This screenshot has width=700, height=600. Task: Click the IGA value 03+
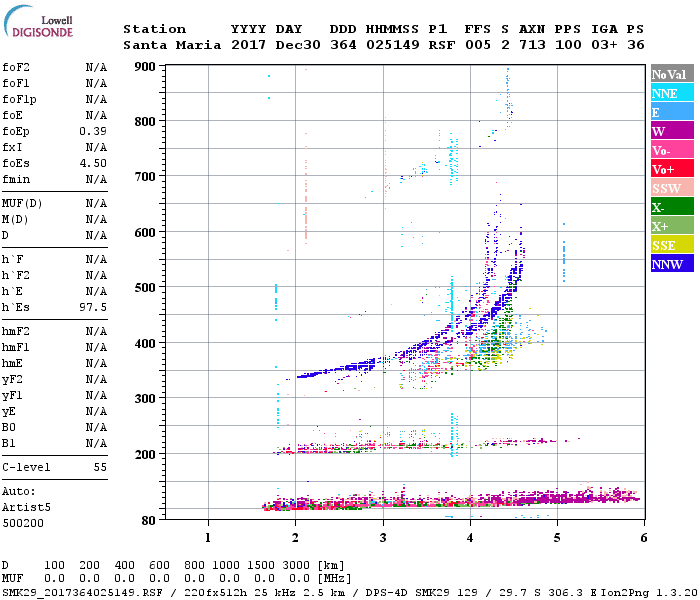pyautogui.click(x=604, y=45)
